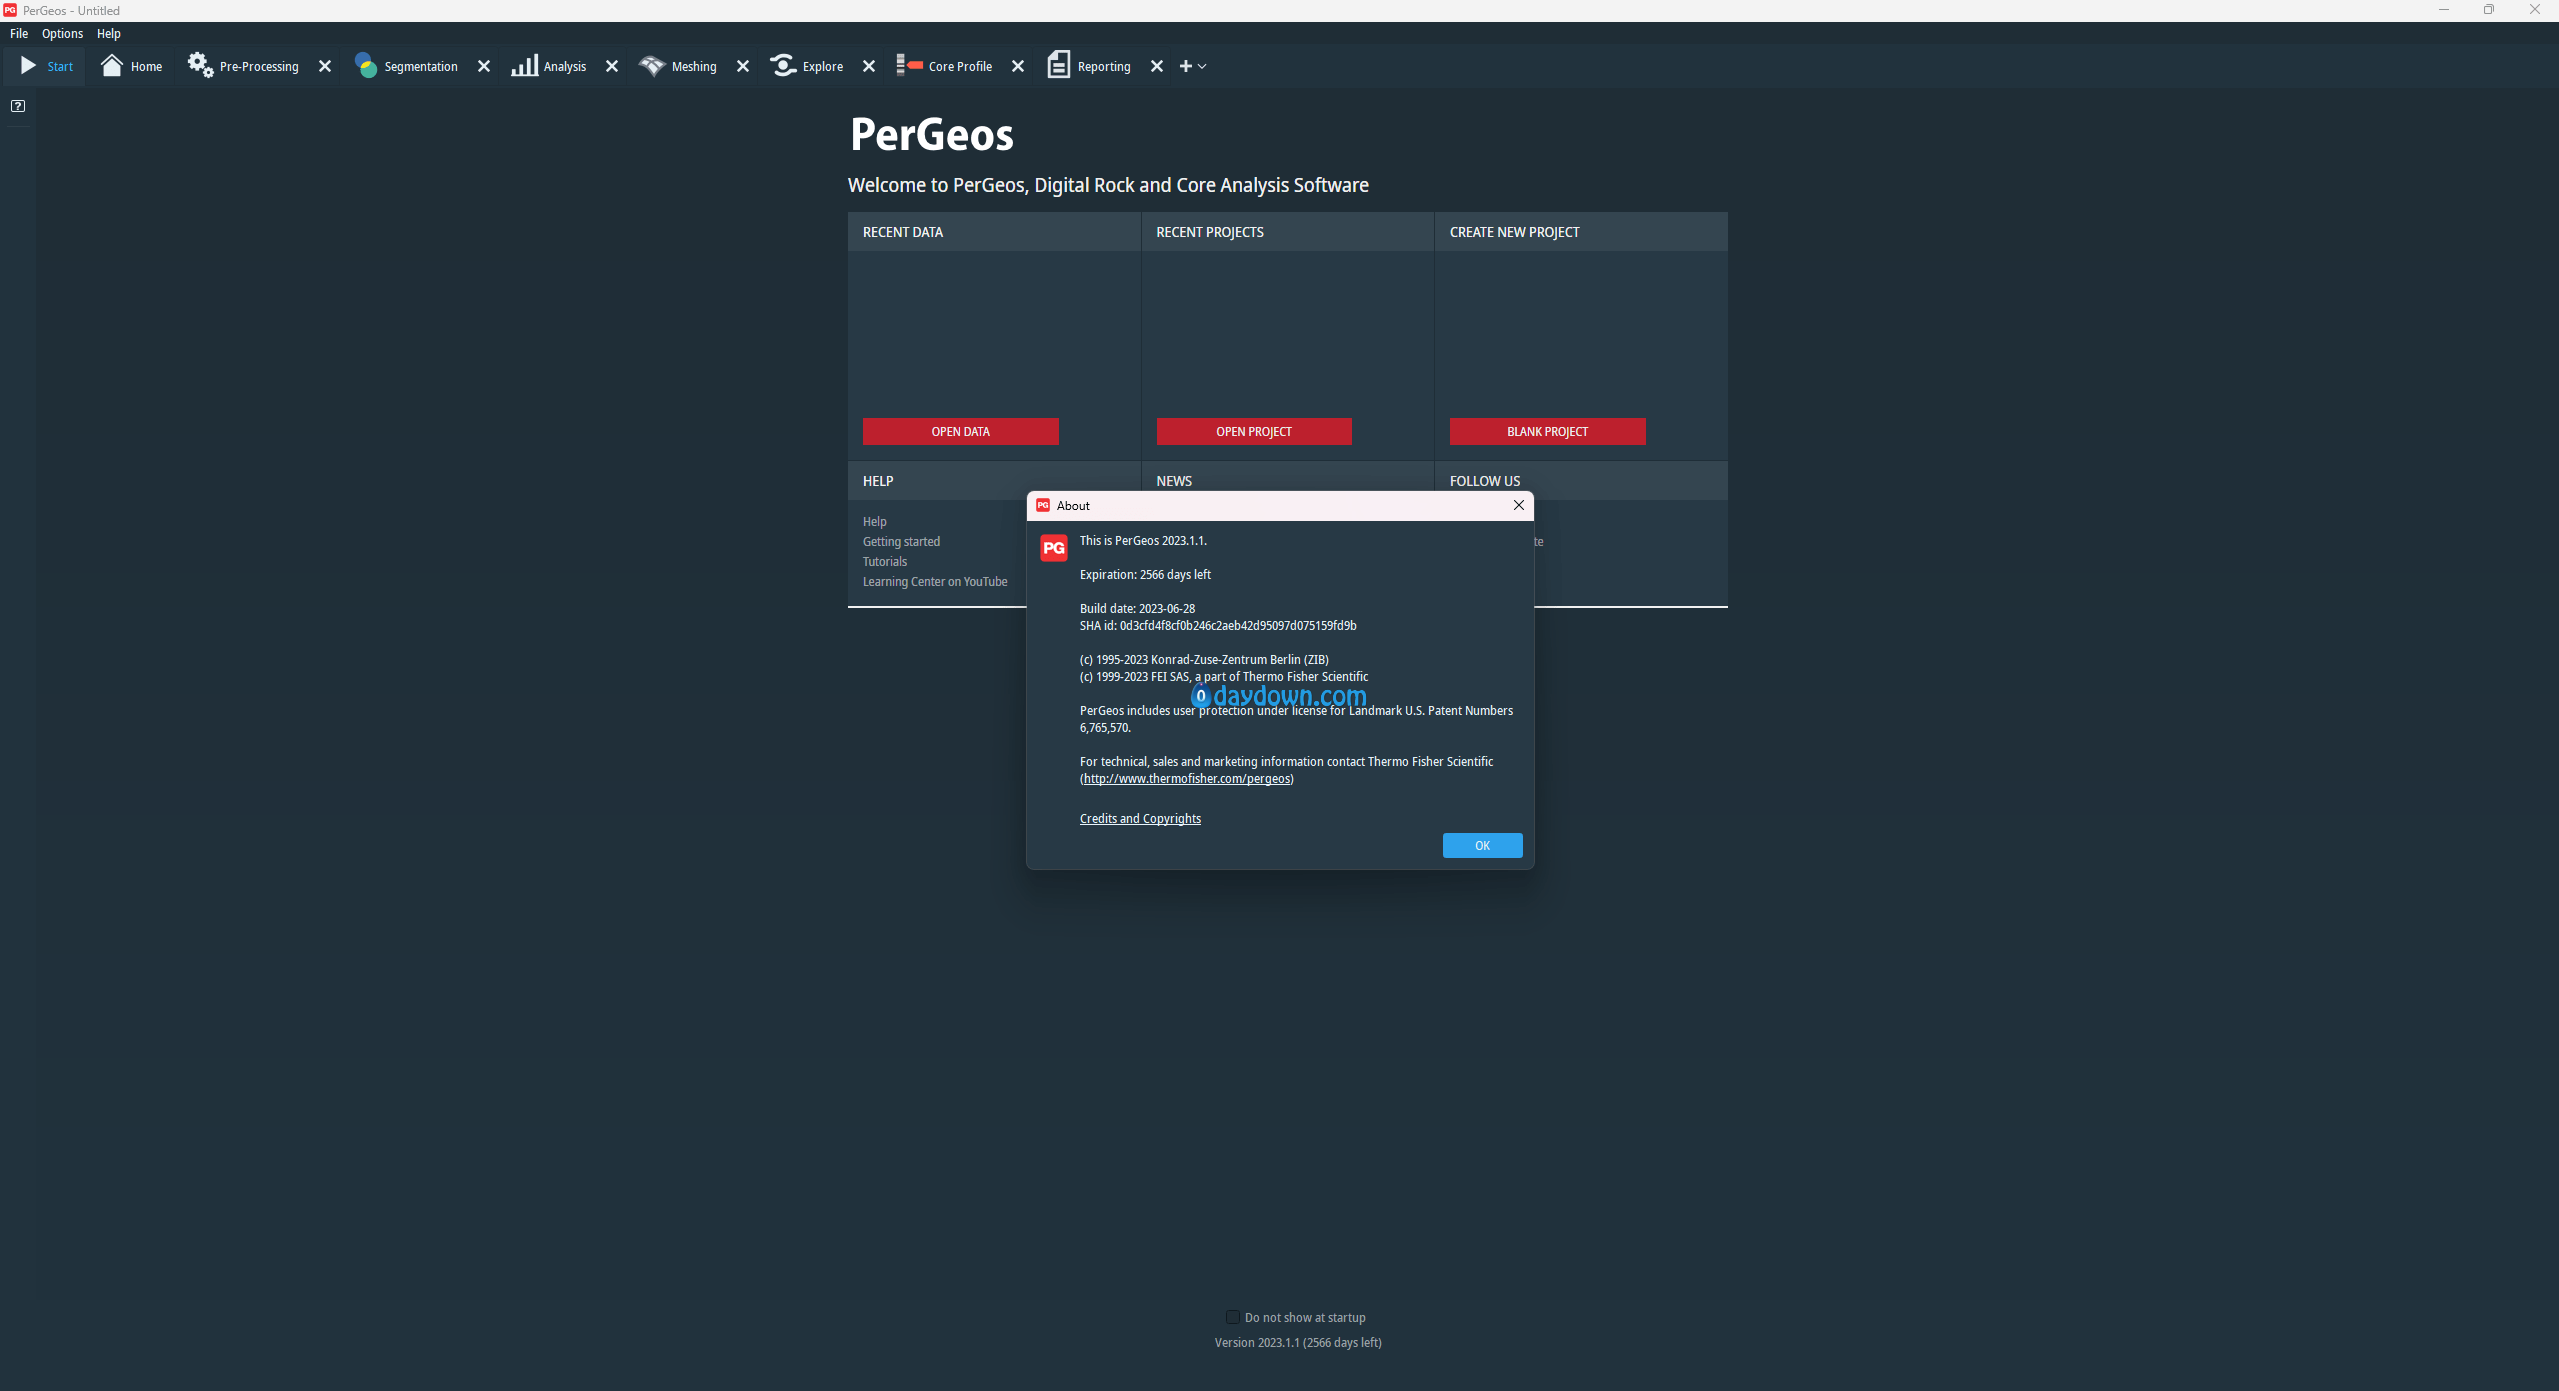The width and height of the screenshot is (2559, 1391).
Task: Minimize the PerGeos window
Action: coord(2443,10)
